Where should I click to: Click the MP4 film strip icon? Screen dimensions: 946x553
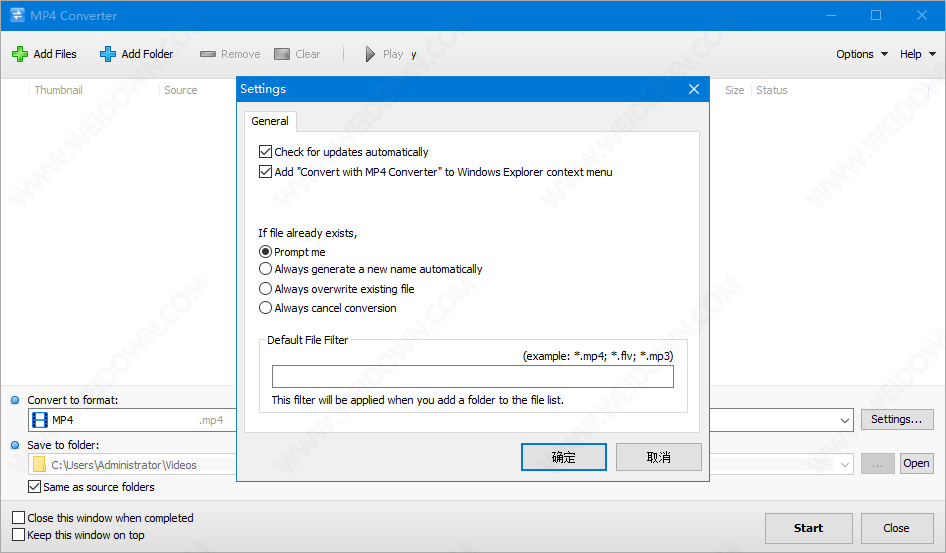click(40, 420)
